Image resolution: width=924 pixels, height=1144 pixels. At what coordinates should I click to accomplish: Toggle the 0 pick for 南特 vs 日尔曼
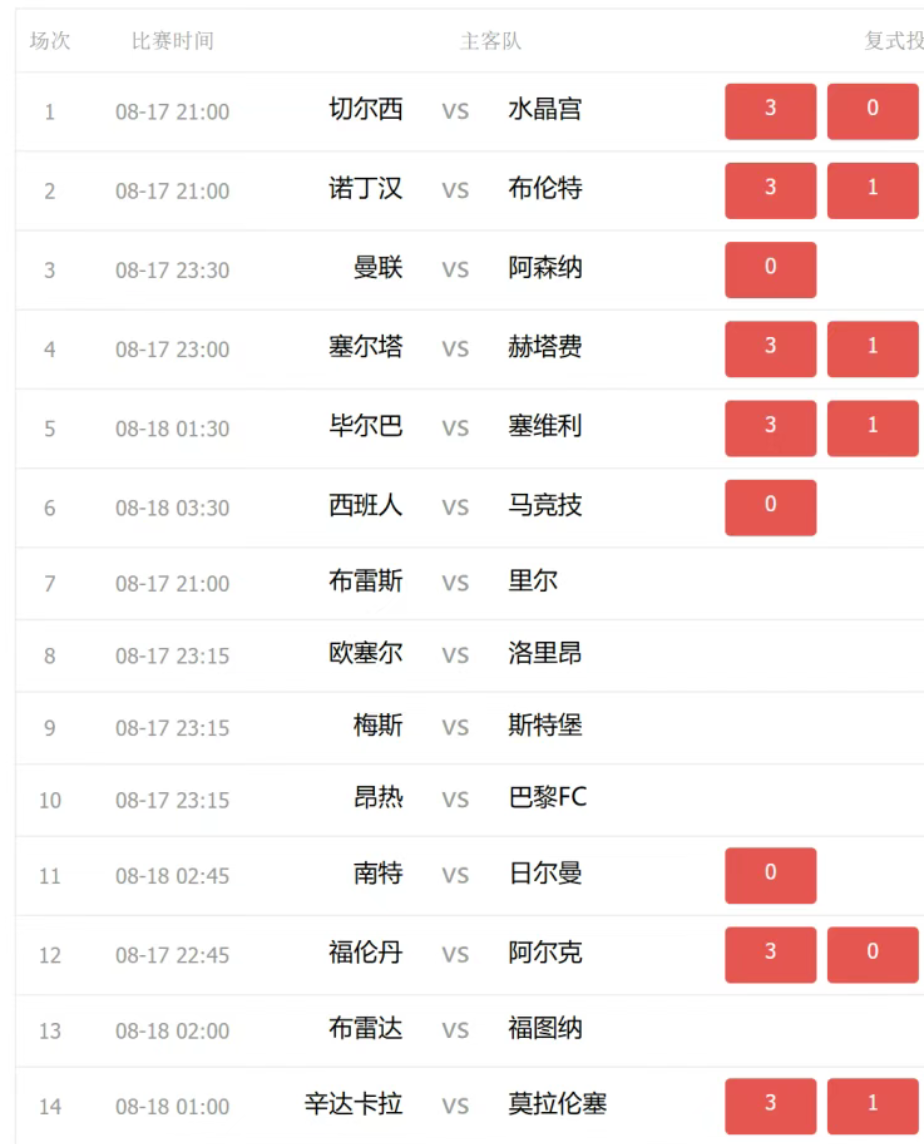click(x=770, y=876)
